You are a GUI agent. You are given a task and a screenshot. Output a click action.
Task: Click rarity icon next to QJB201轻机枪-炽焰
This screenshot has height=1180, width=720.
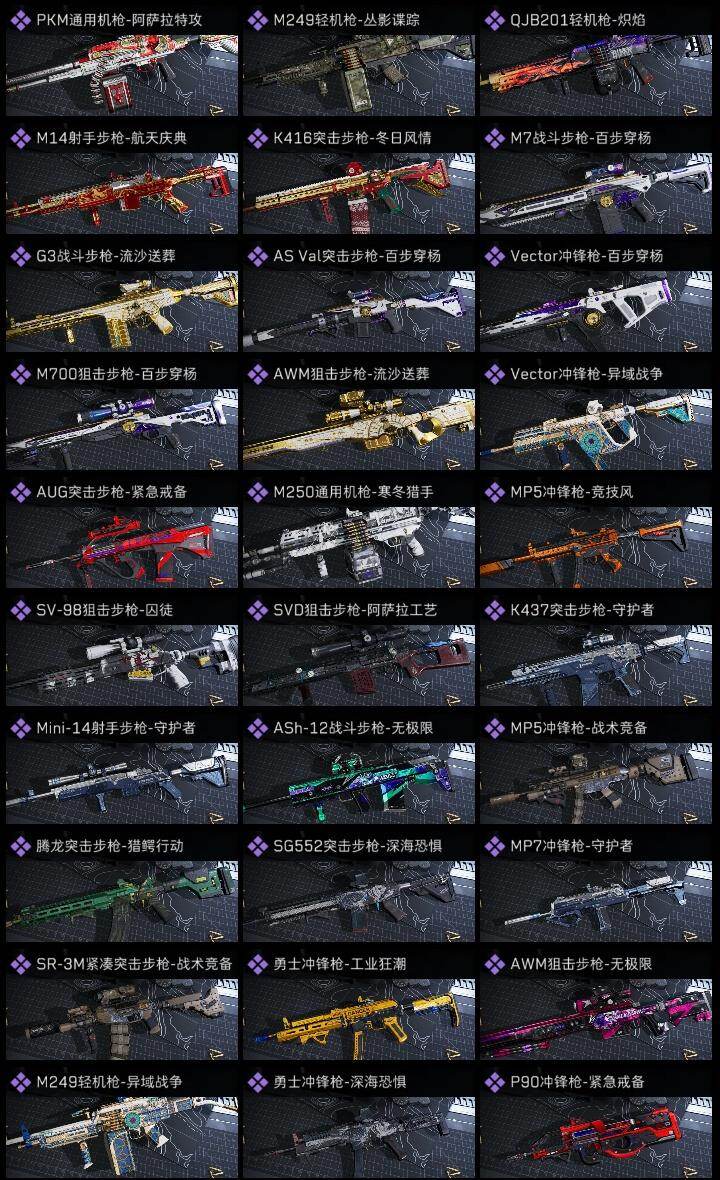coord(494,20)
